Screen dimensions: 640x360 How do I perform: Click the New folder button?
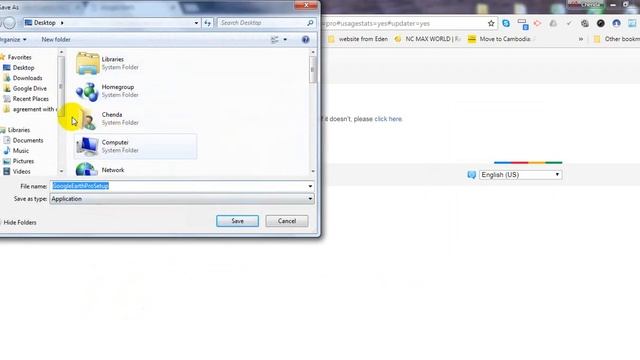(56, 40)
